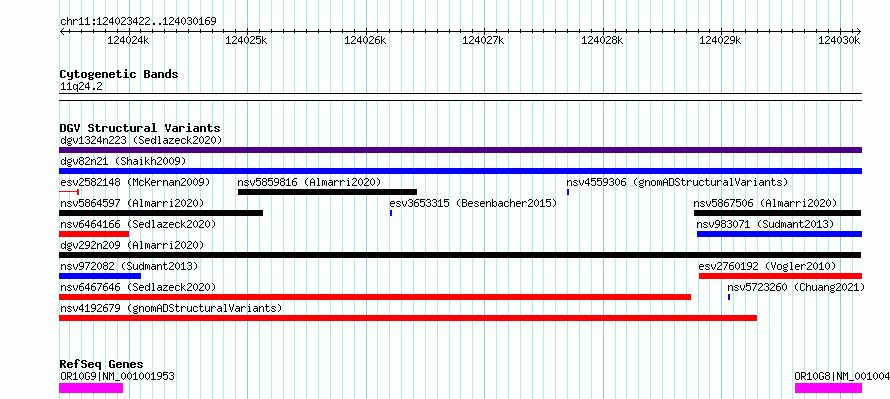Screen dimensions: 890x399
Task: Click the short red nsv6464166 bar
Action: (x=94, y=234)
